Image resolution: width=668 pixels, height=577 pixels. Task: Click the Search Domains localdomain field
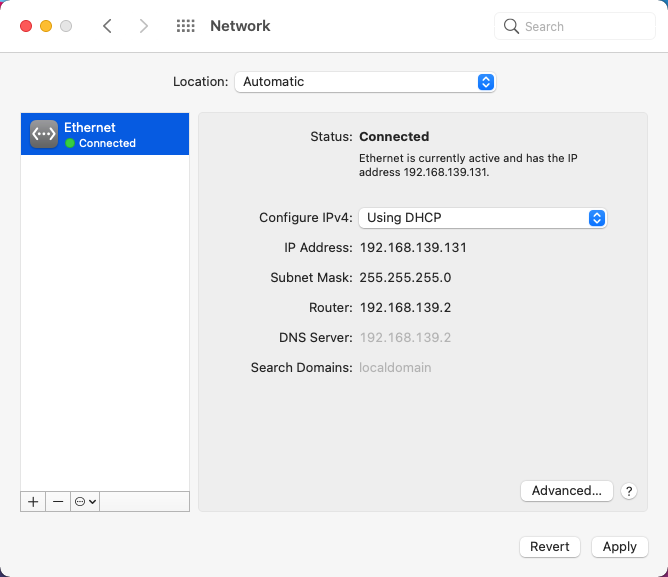[395, 368]
